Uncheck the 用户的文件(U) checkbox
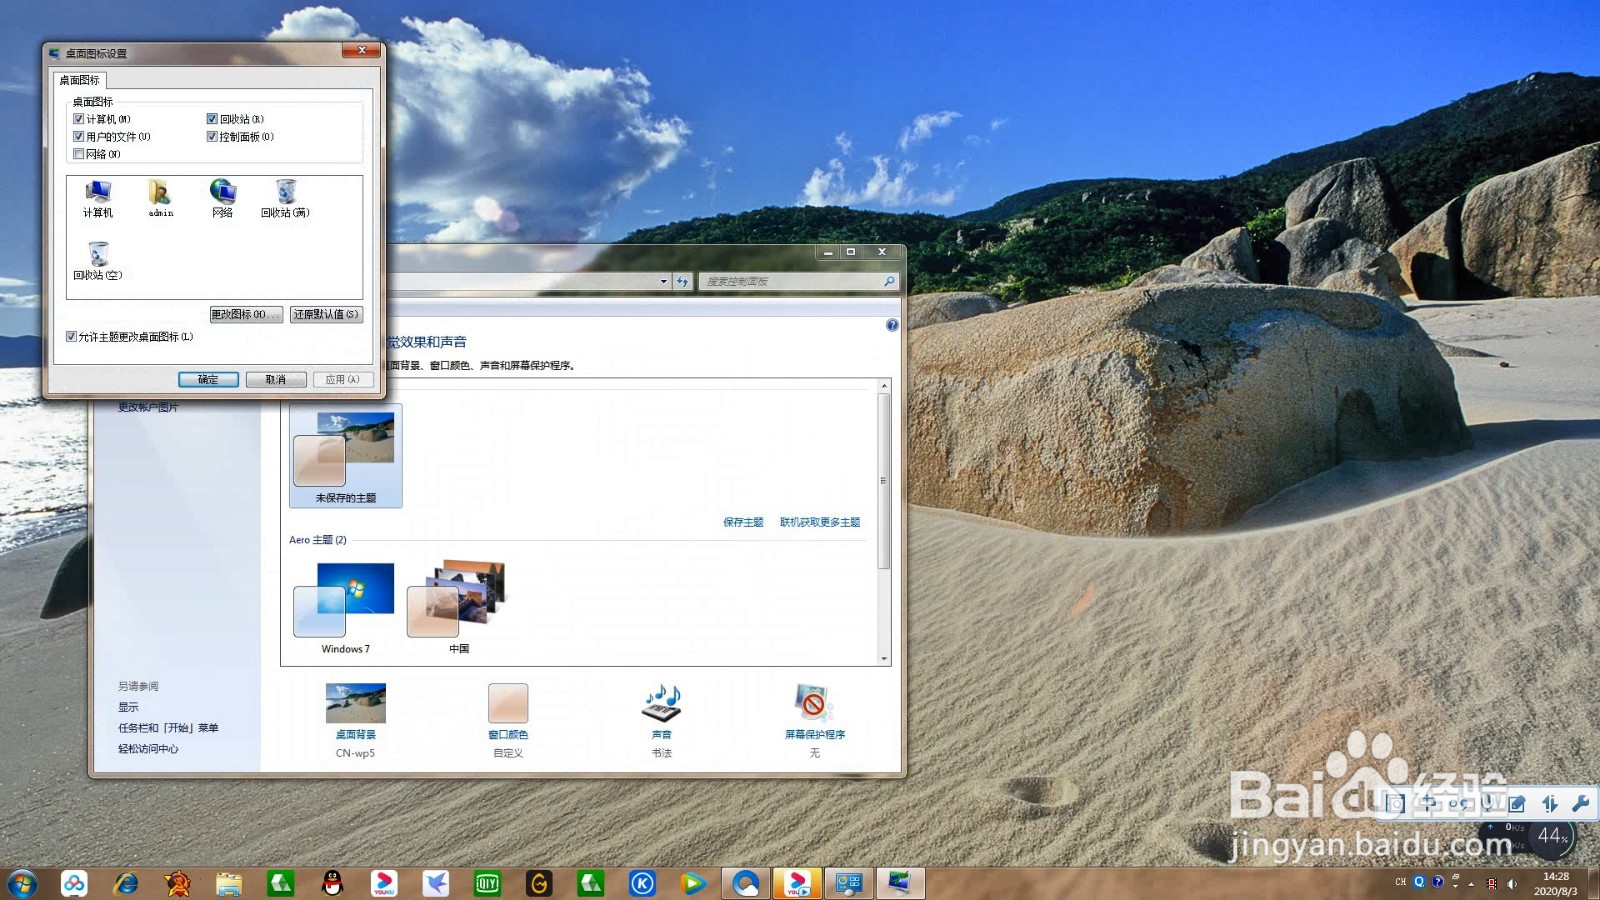This screenshot has width=1600, height=900. coord(79,137)
